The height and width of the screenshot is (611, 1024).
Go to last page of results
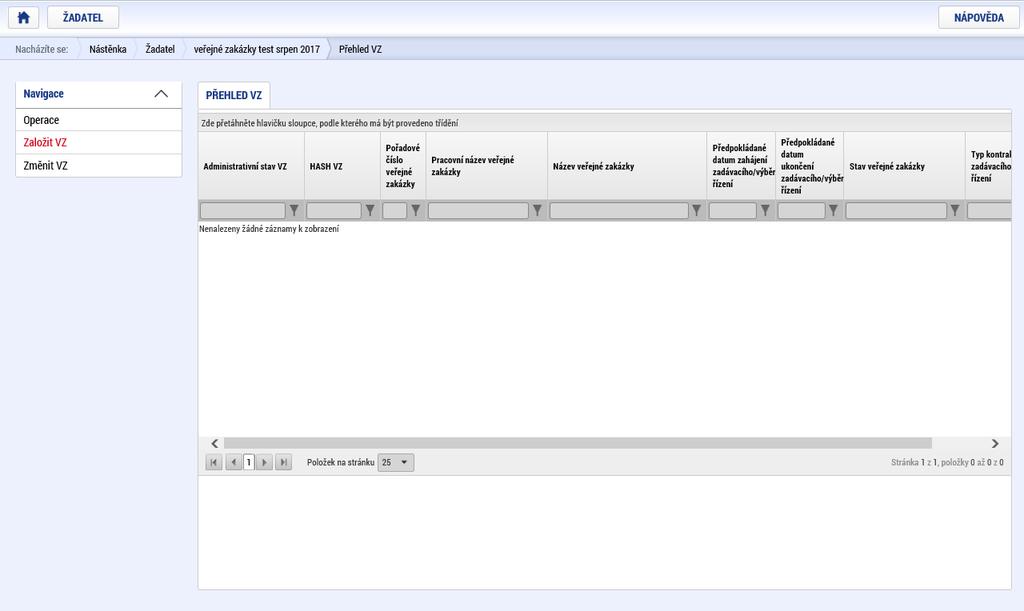click(283, 462)
